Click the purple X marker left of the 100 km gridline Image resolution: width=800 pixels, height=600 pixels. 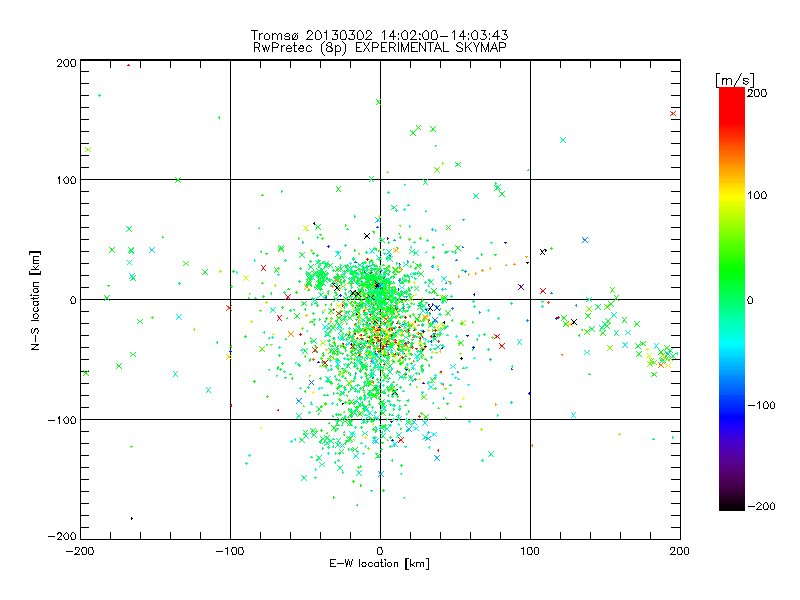[521, 287]
